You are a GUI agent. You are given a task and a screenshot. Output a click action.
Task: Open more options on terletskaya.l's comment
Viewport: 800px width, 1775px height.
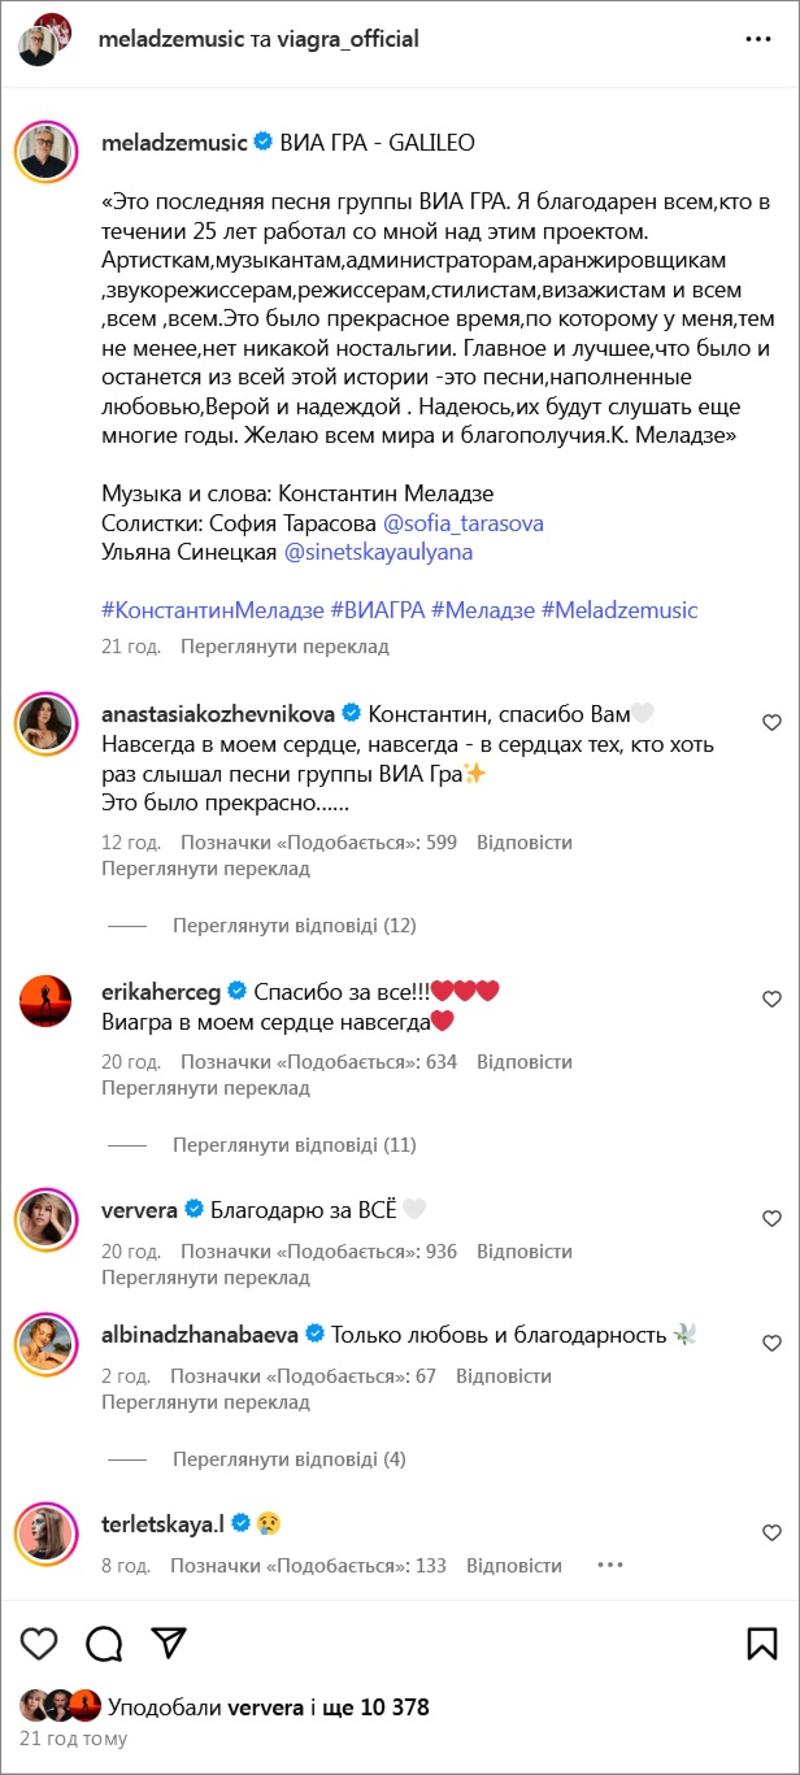tap(610, 1565)
